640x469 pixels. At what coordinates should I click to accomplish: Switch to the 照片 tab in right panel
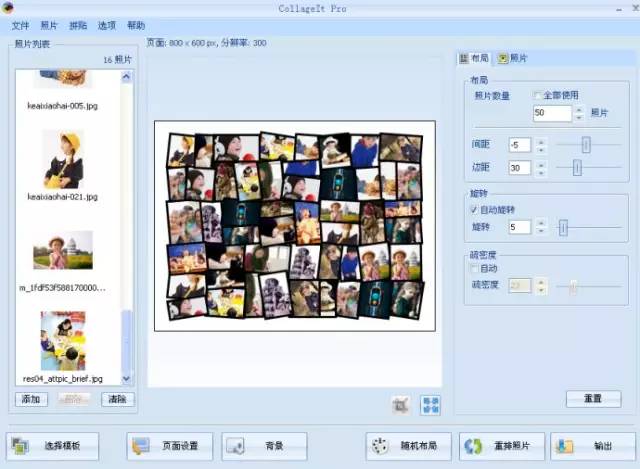tap(513, 58)
